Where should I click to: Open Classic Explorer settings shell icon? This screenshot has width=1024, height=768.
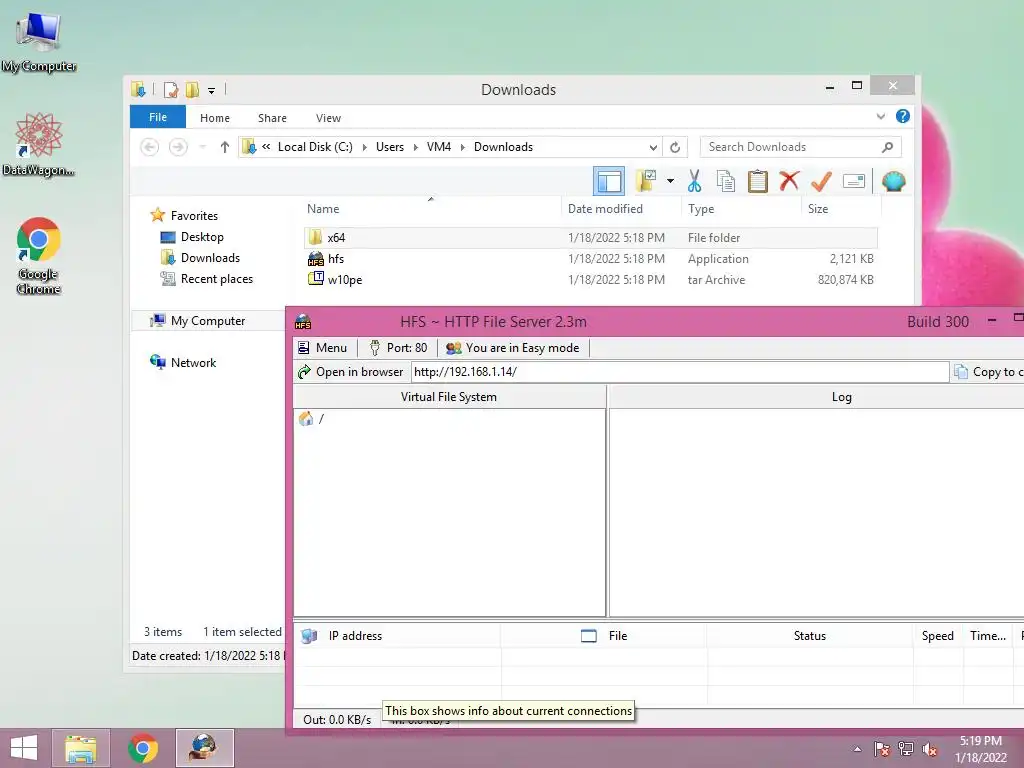[x=893, y=181]
